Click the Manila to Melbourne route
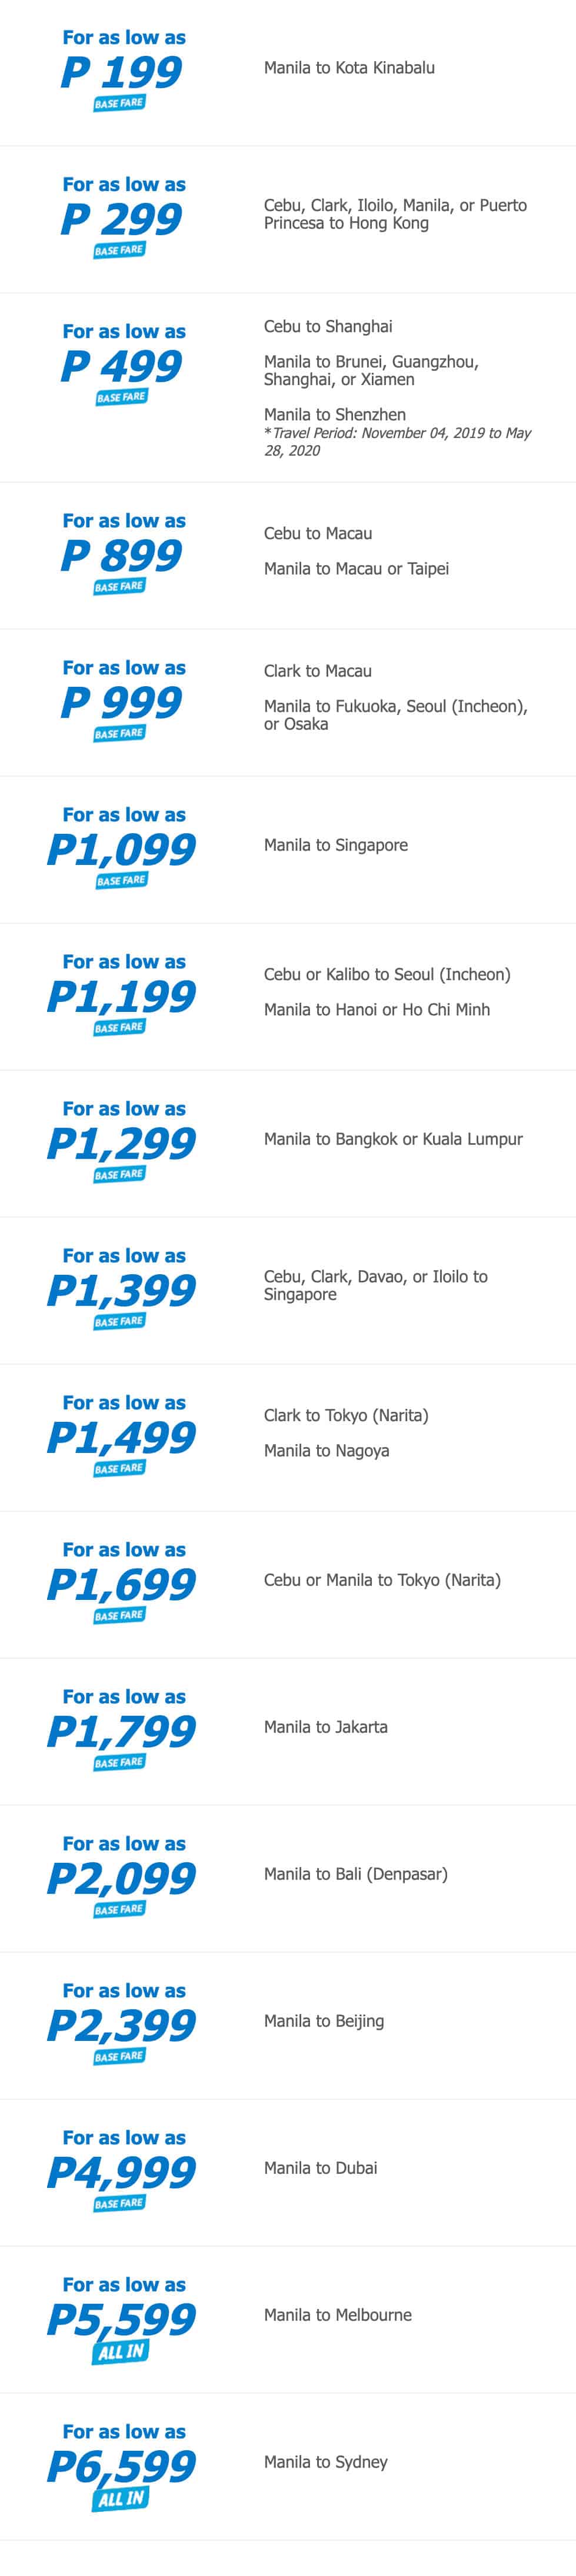Viewport: 576px width, 2576px height. click(338, 2315)
